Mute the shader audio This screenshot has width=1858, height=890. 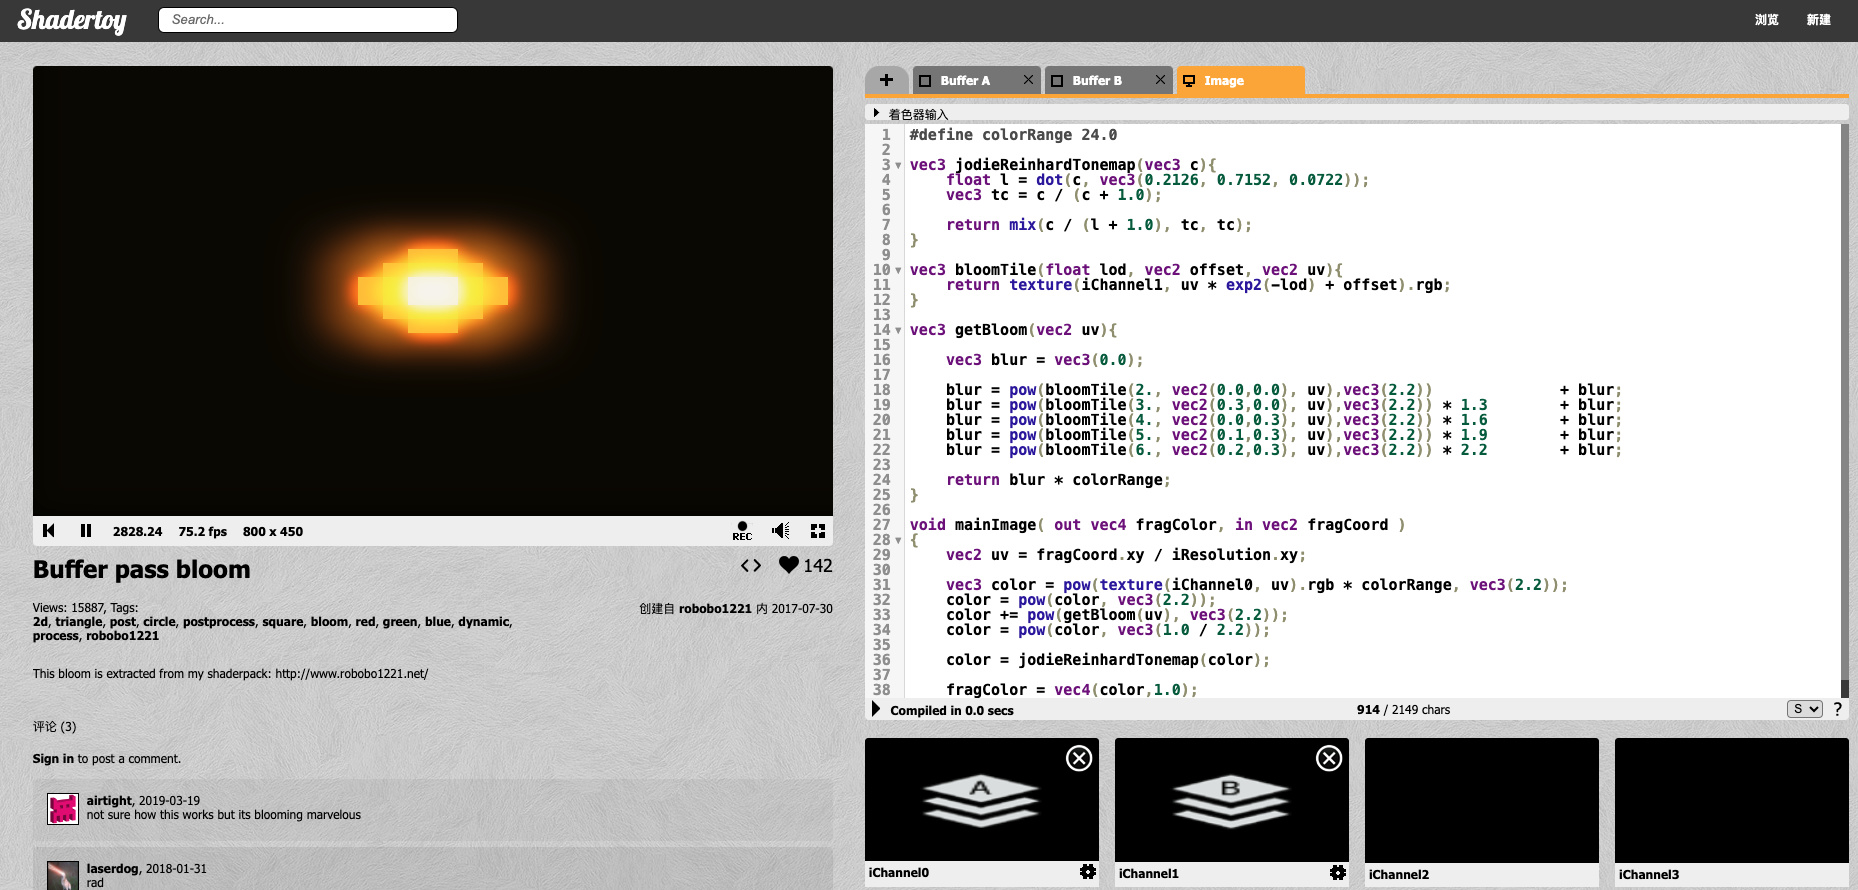pyautogui.click(x=781, y=531)
